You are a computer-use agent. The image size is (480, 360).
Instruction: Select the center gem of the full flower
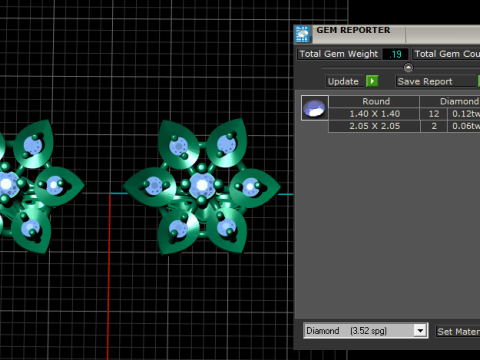click(202, 185)
